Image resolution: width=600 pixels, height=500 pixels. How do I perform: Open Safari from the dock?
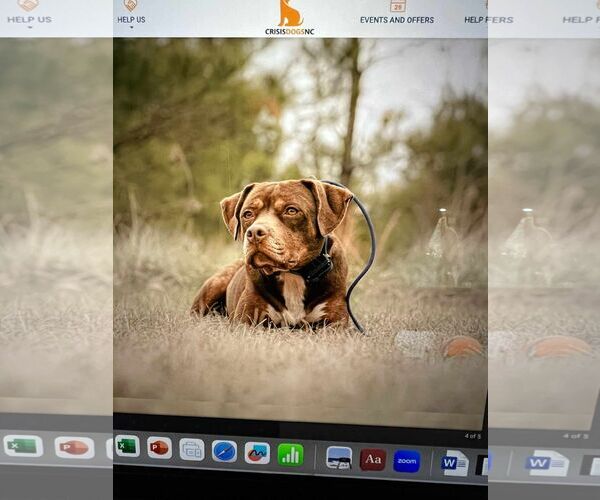point(224,451)
